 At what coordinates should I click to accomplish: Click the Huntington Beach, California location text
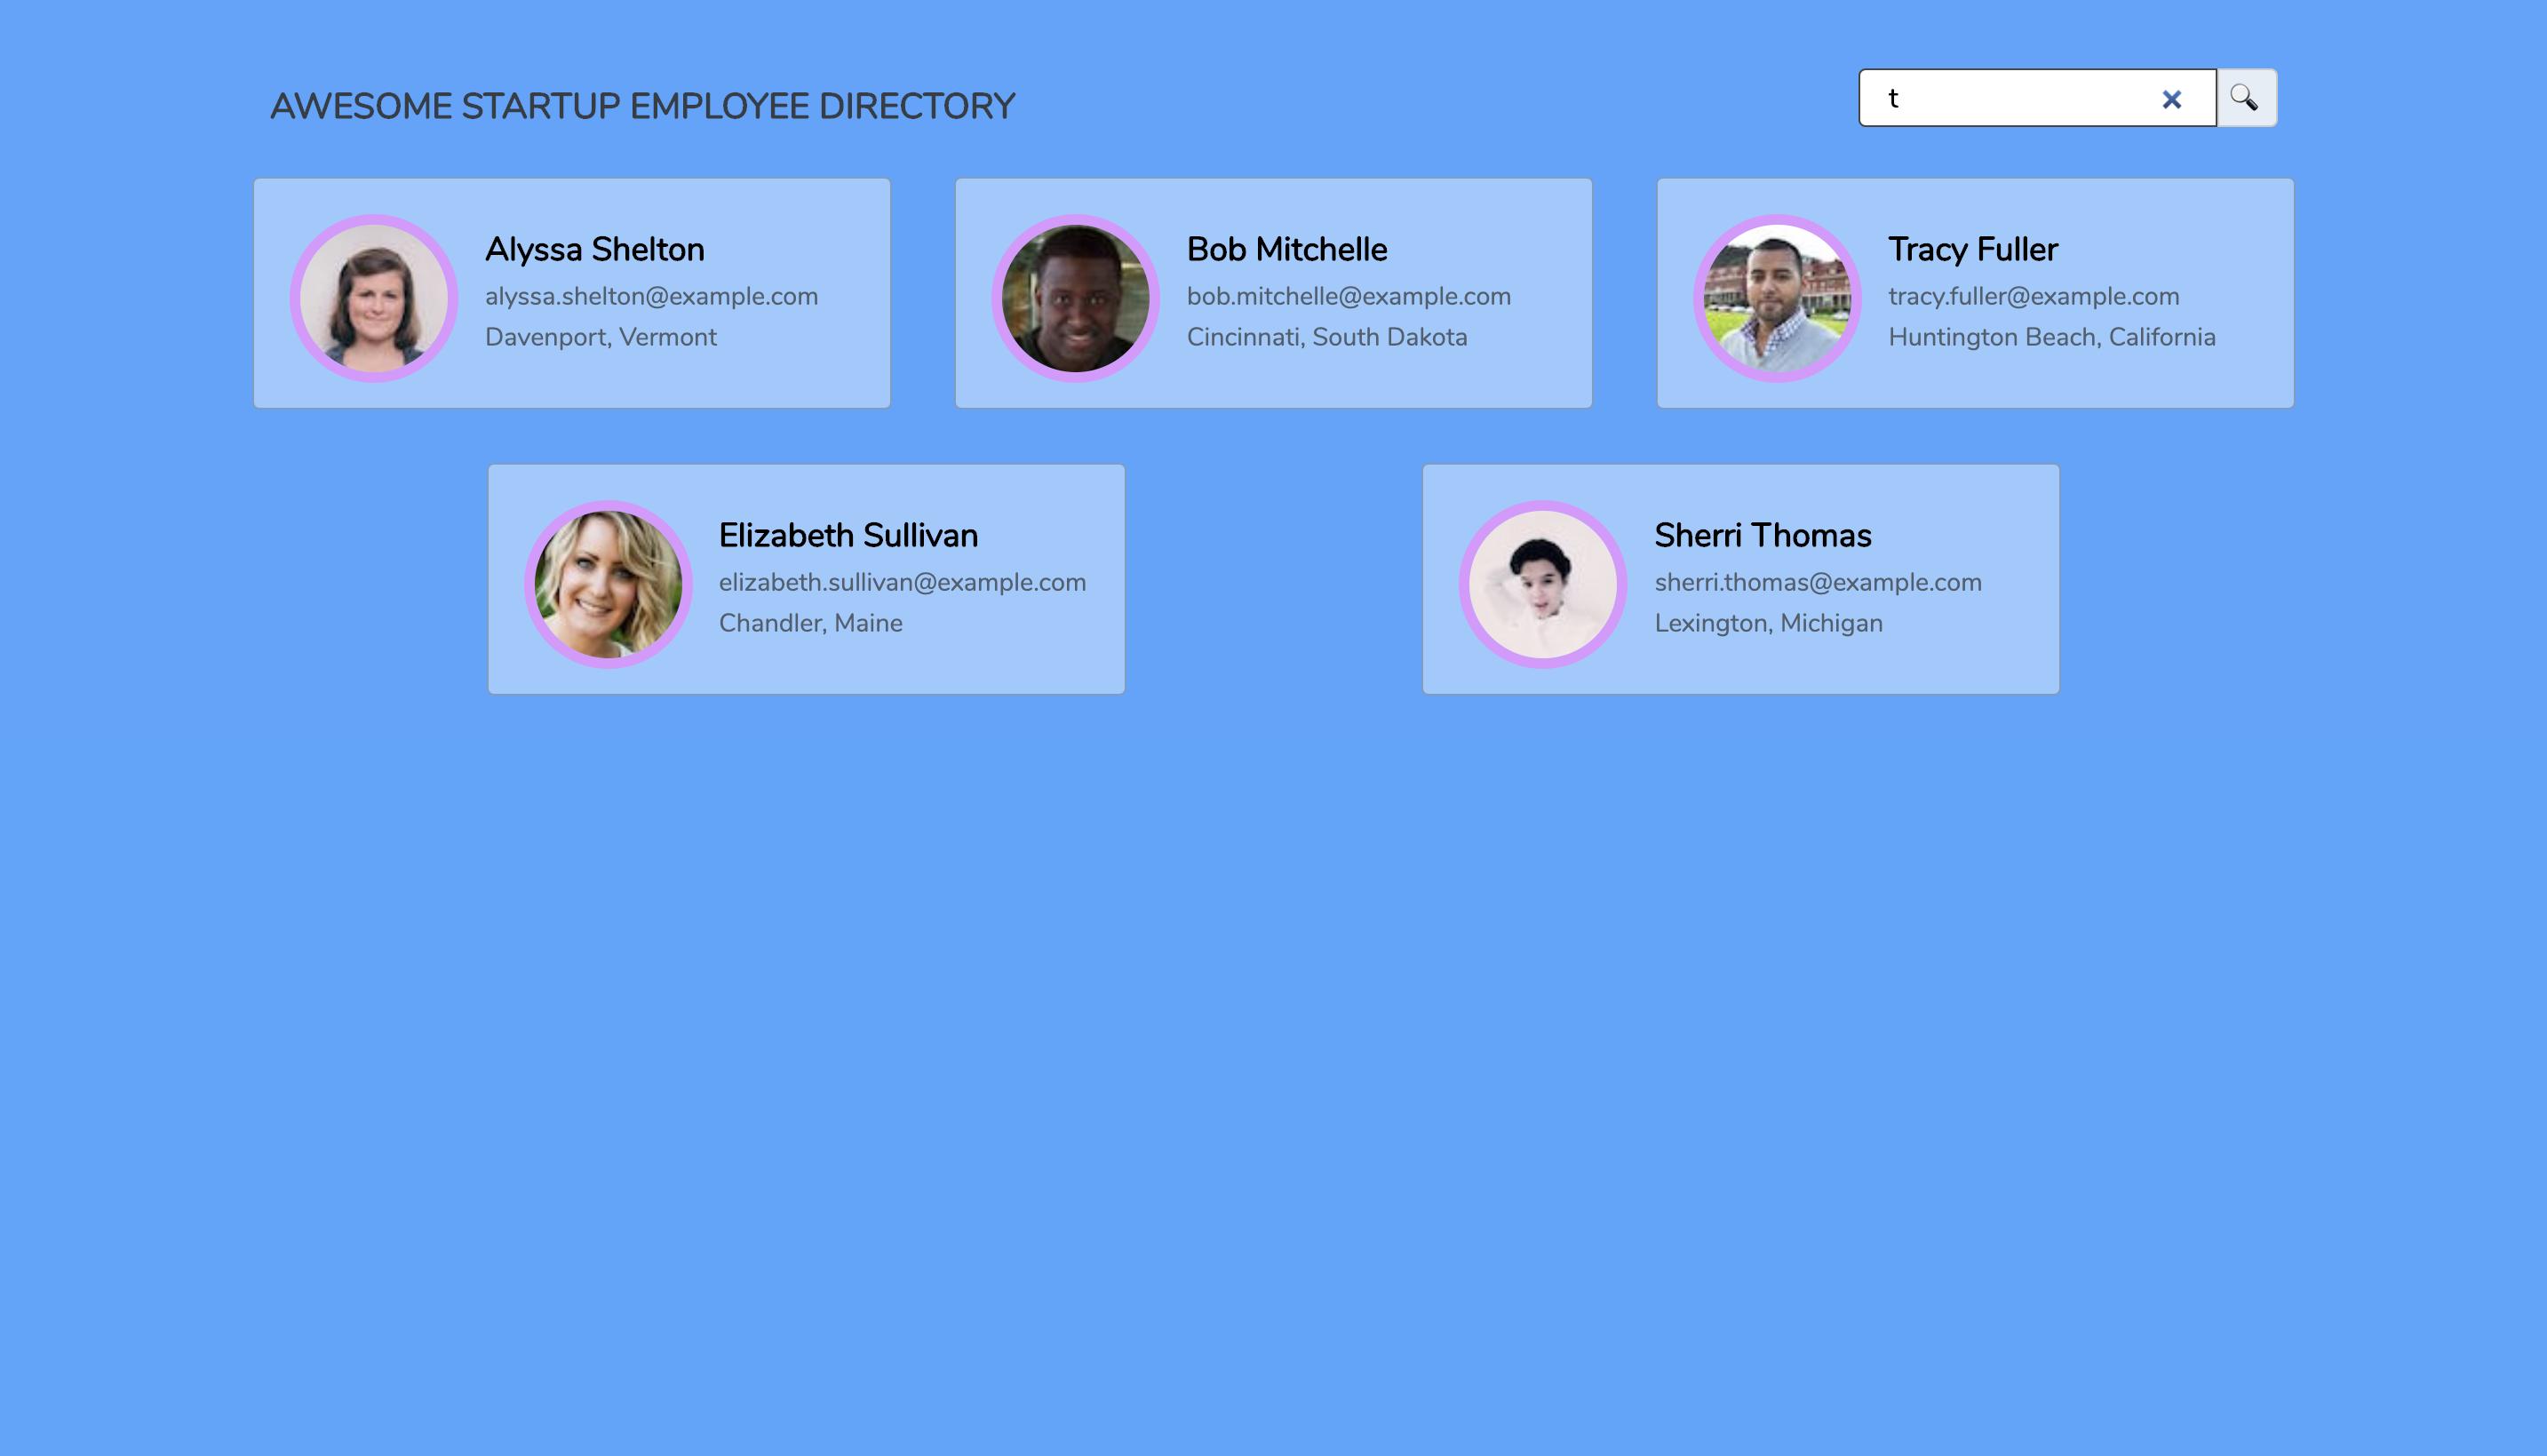pos(2052,337)
